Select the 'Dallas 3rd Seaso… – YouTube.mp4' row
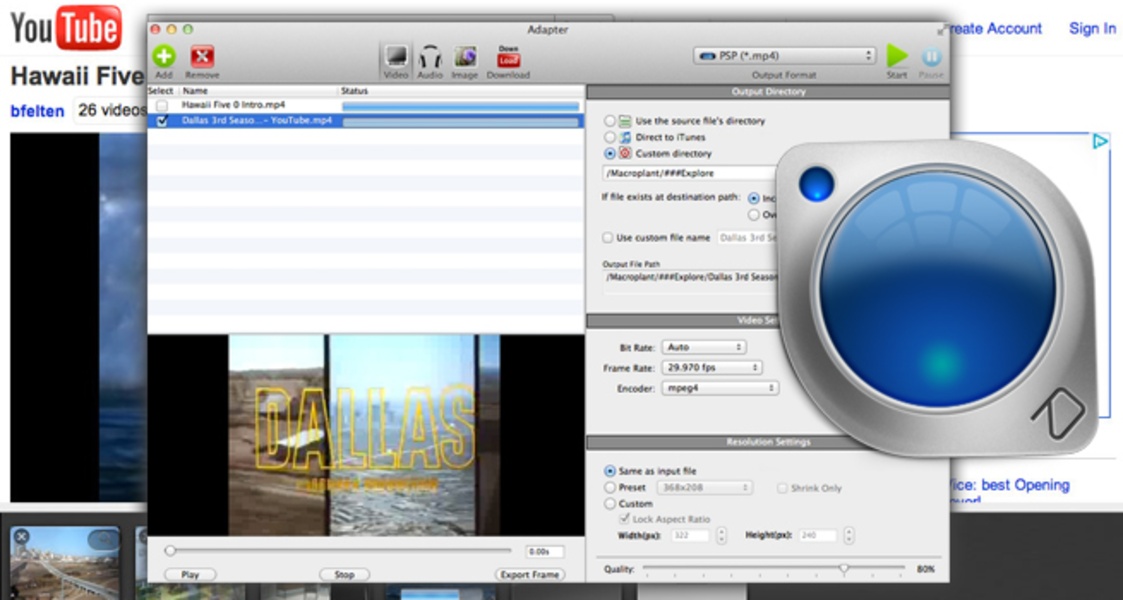The width and height of the screenshot is (1123, 600). point(366,121)
